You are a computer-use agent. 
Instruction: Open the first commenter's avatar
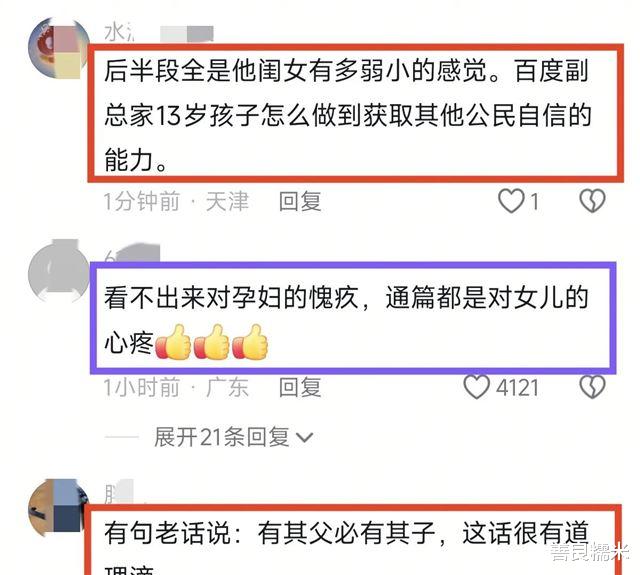pos(58,48)
